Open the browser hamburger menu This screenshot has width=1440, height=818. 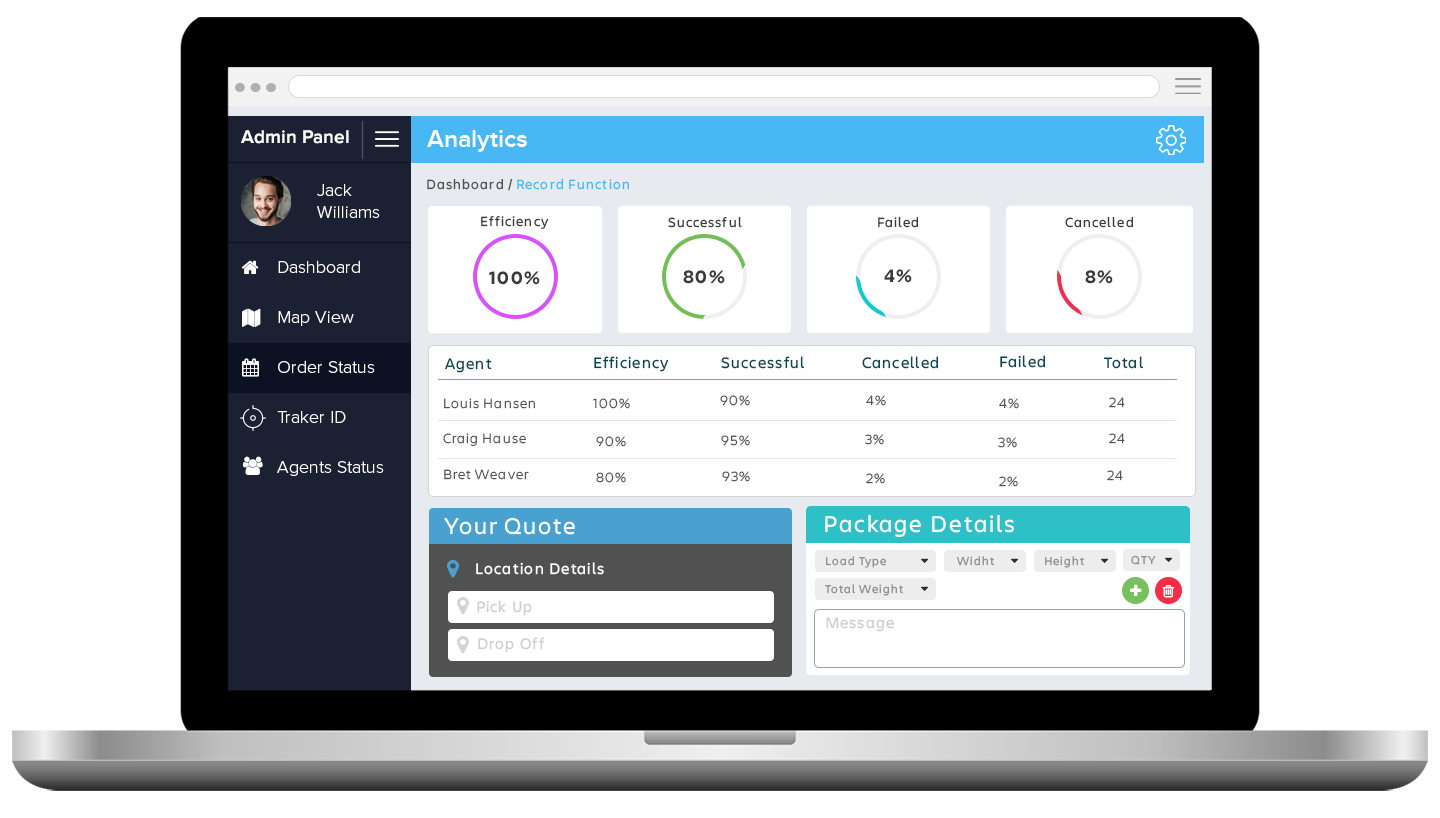pyautogui.click(x=1187, y=86)
